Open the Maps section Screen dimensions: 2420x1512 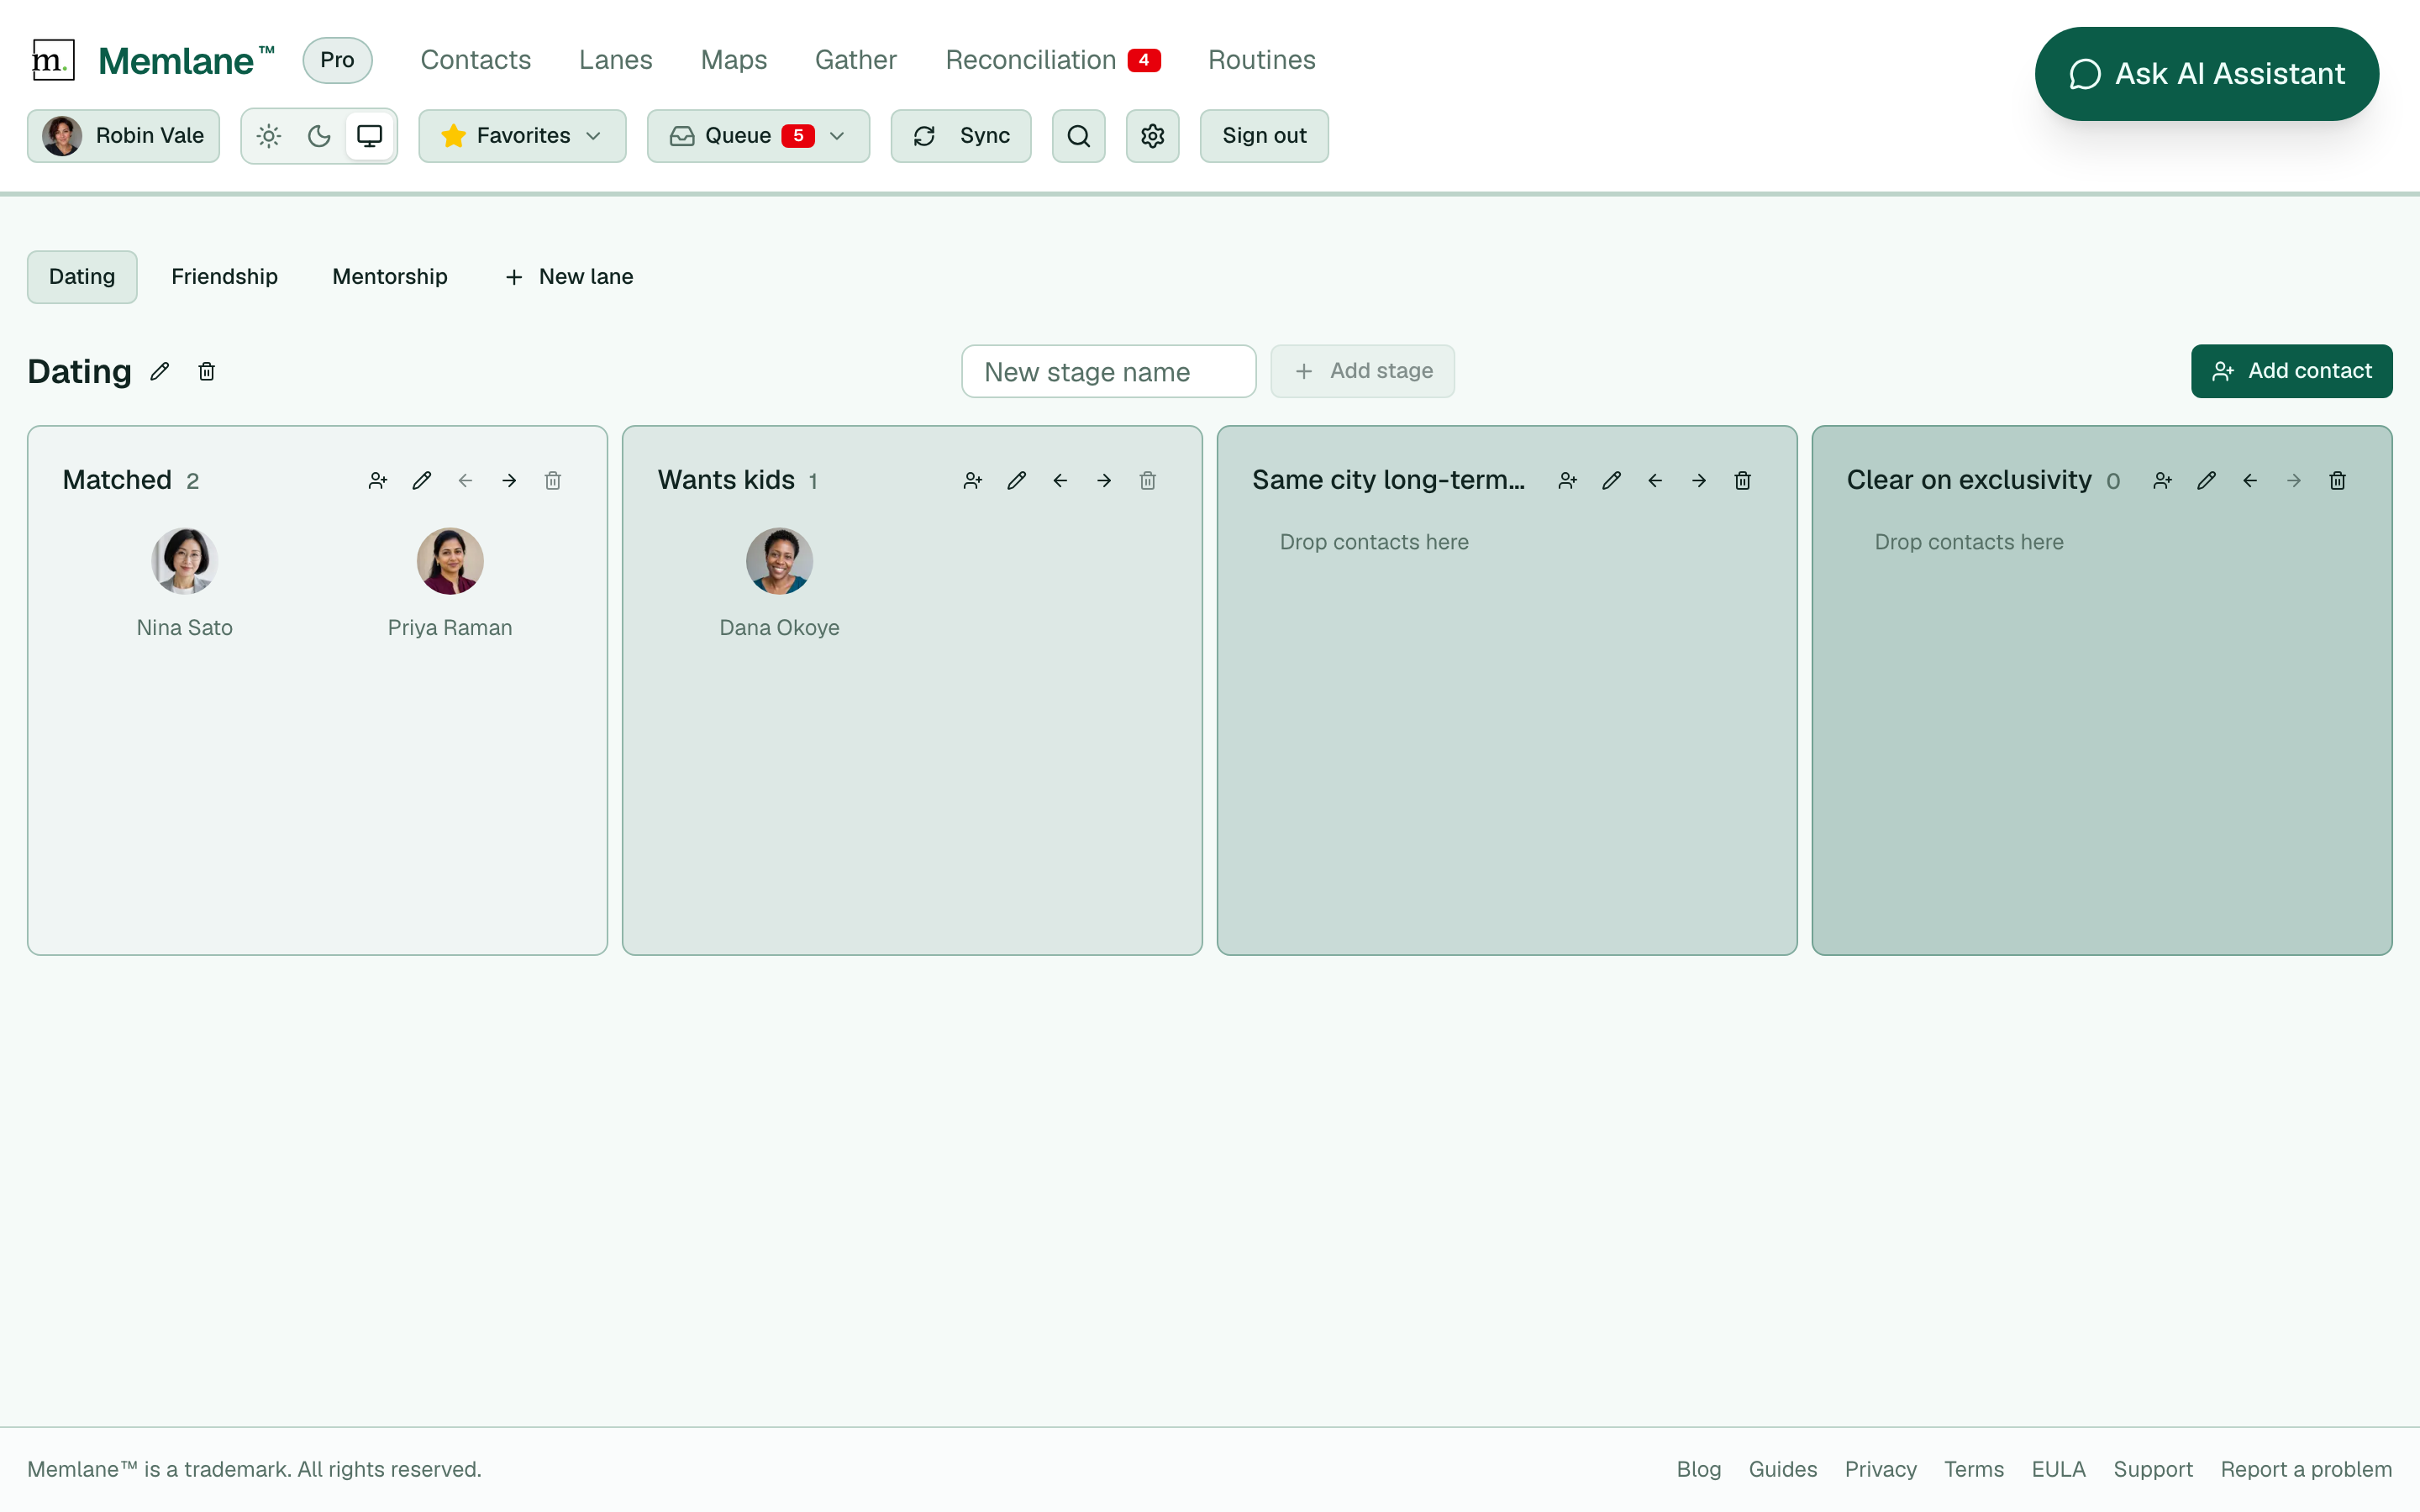734,60
